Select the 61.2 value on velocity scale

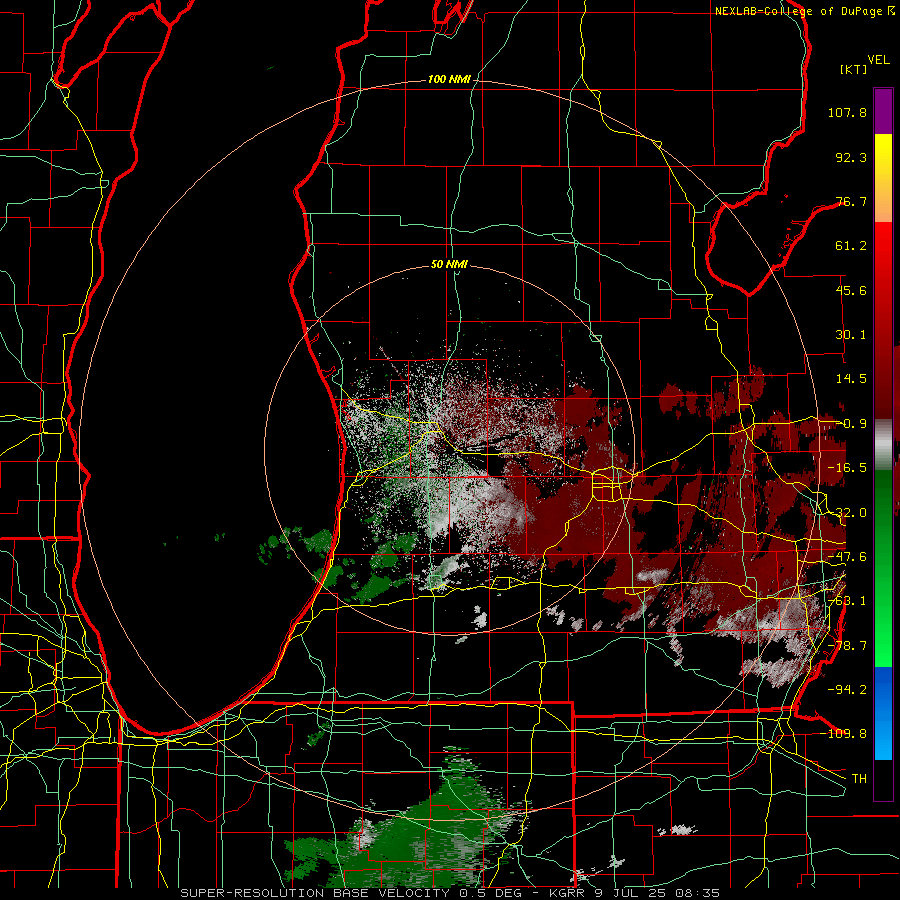click(851, 246)
